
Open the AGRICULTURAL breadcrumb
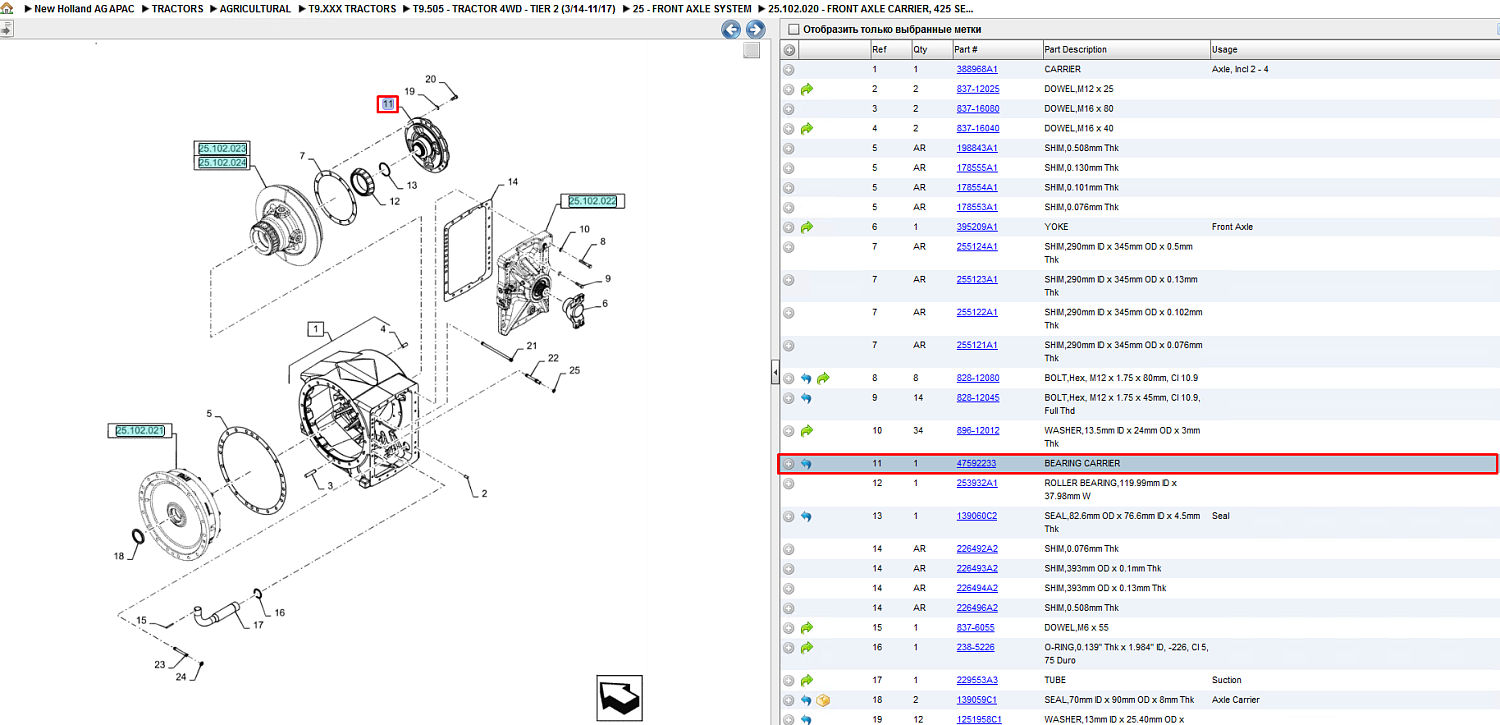(x=255, y=9)
